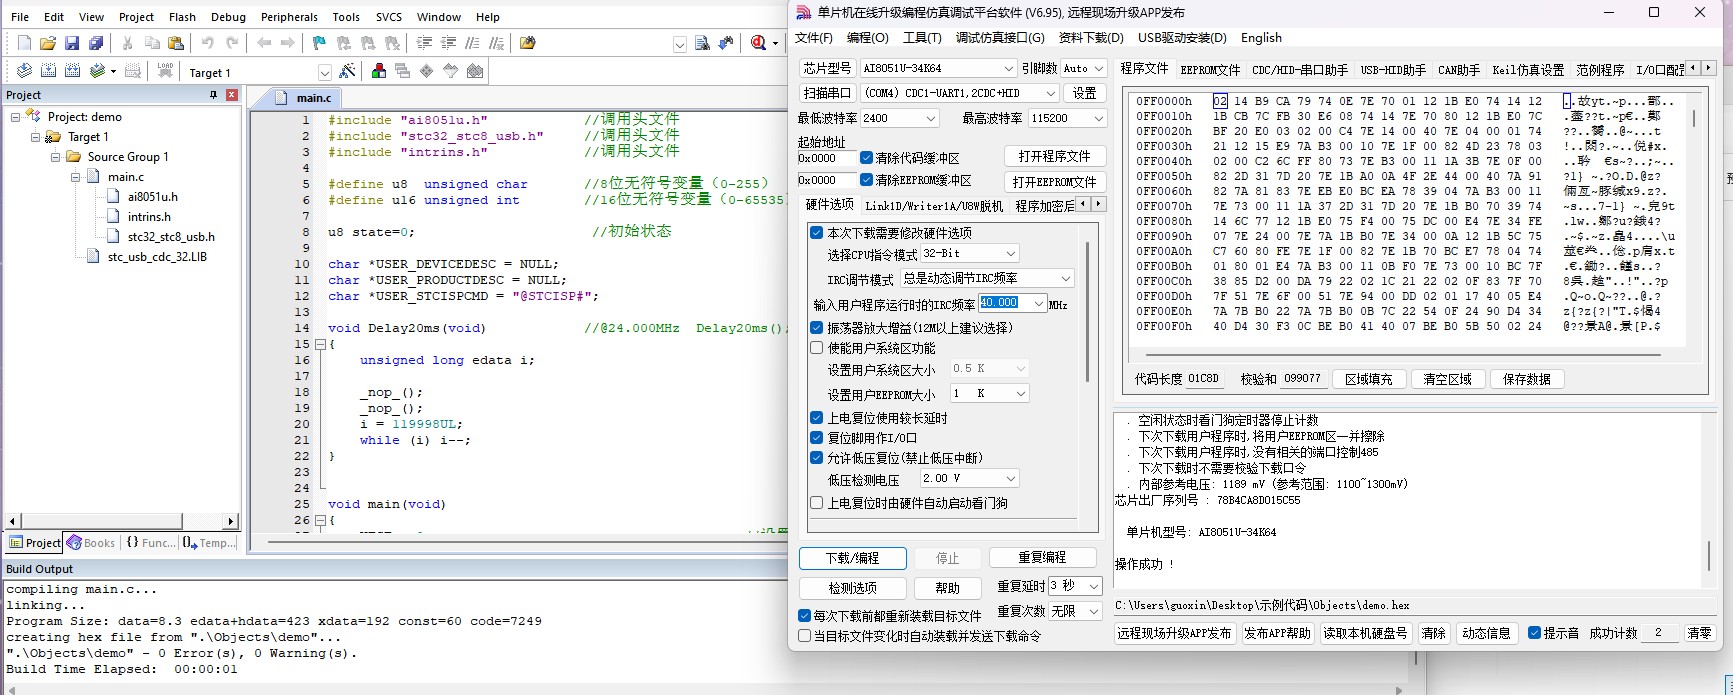Click the Build target icon
Screen dimensions: 1733x695
tap(48, 71)
